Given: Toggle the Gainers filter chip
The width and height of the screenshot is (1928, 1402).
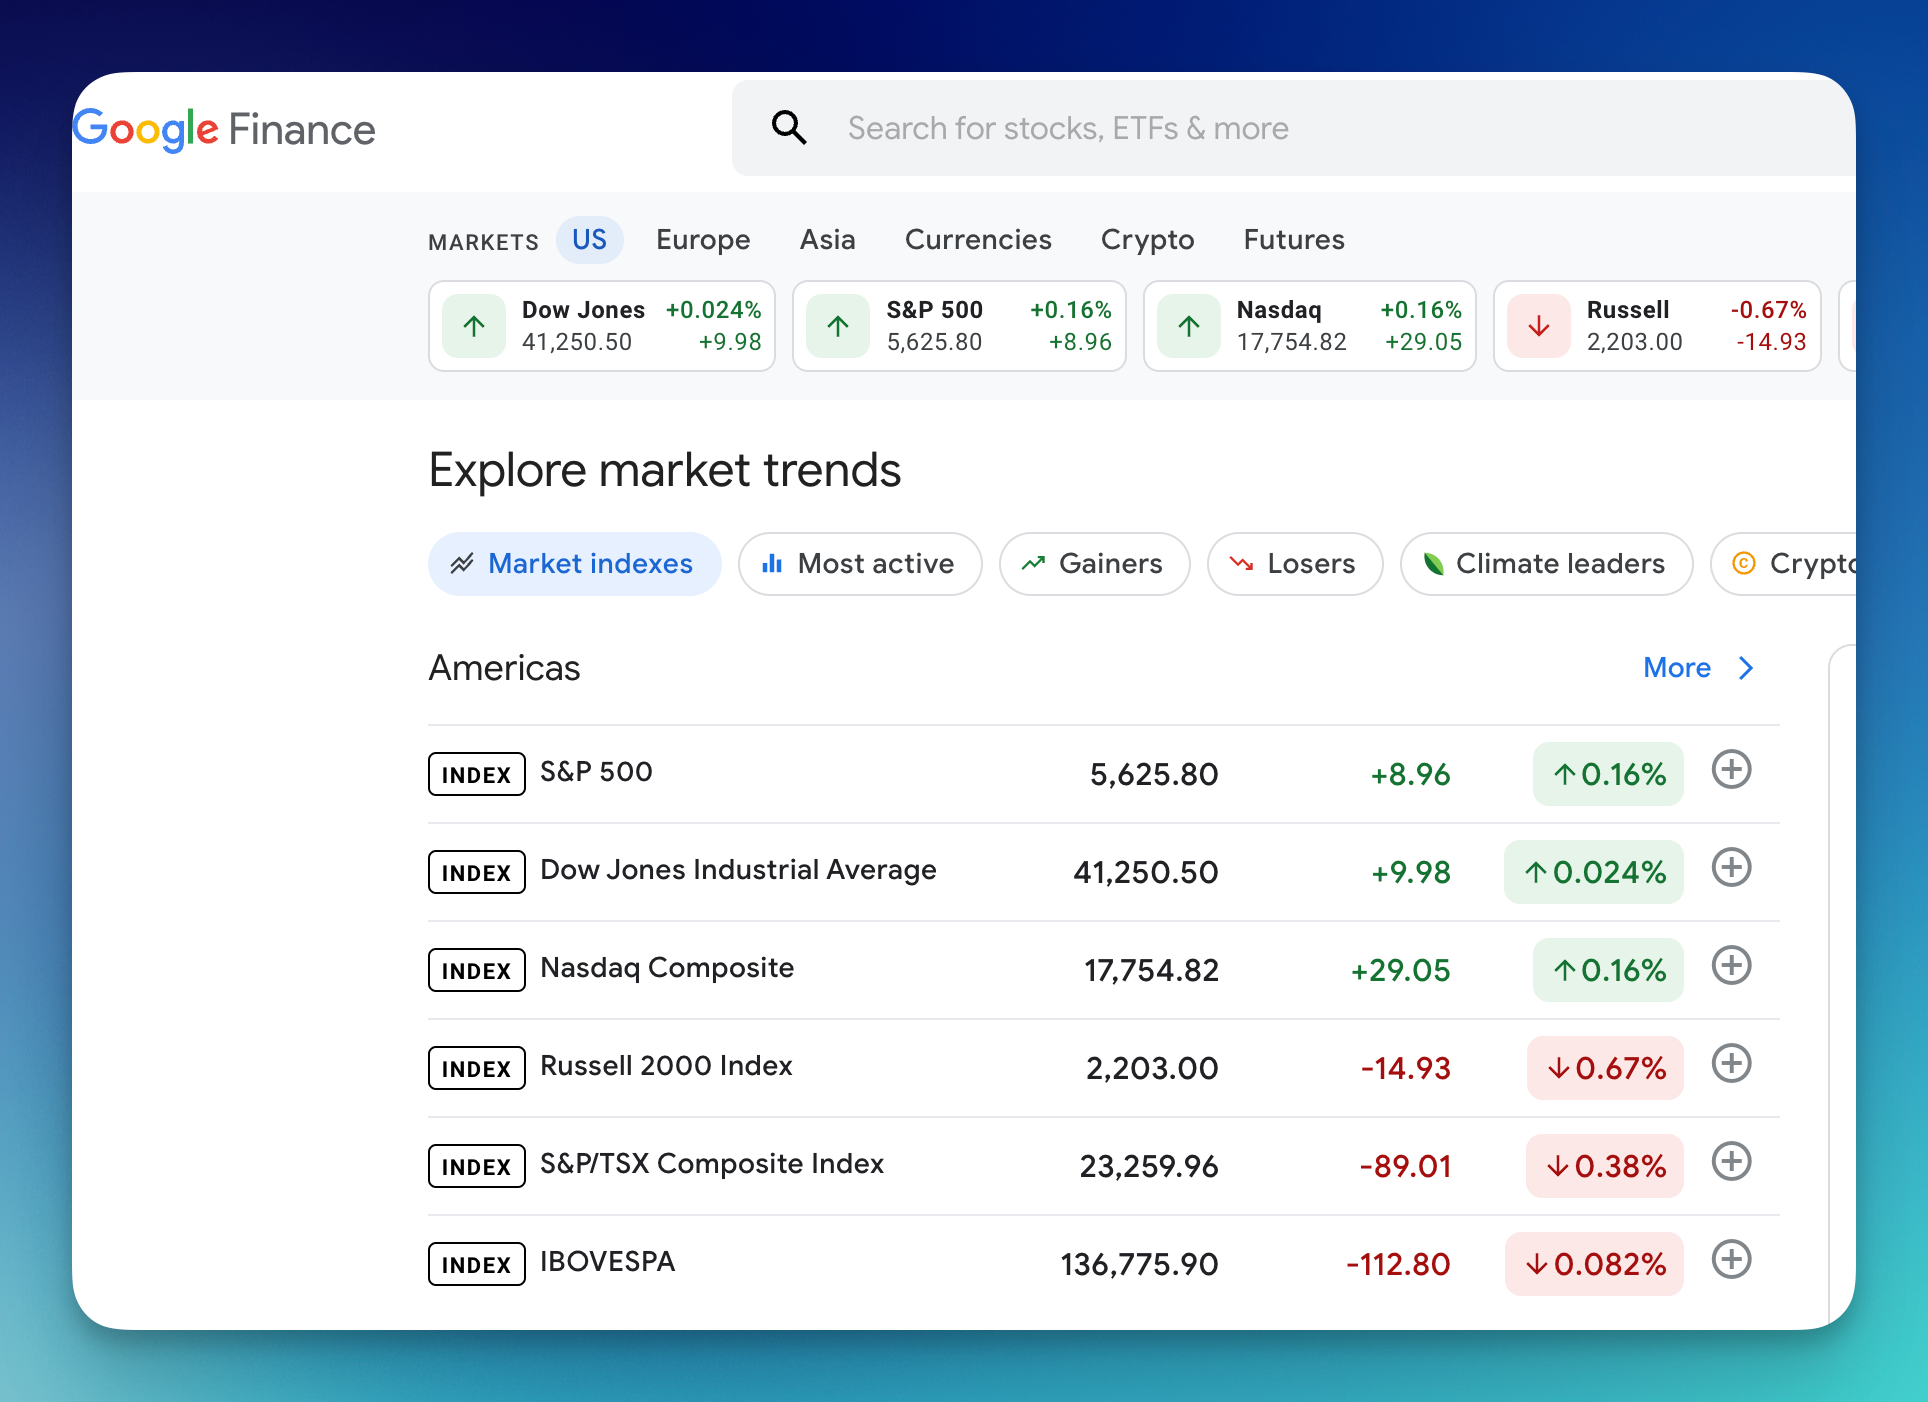Looking at the screenshot, I should [1094, 564].
